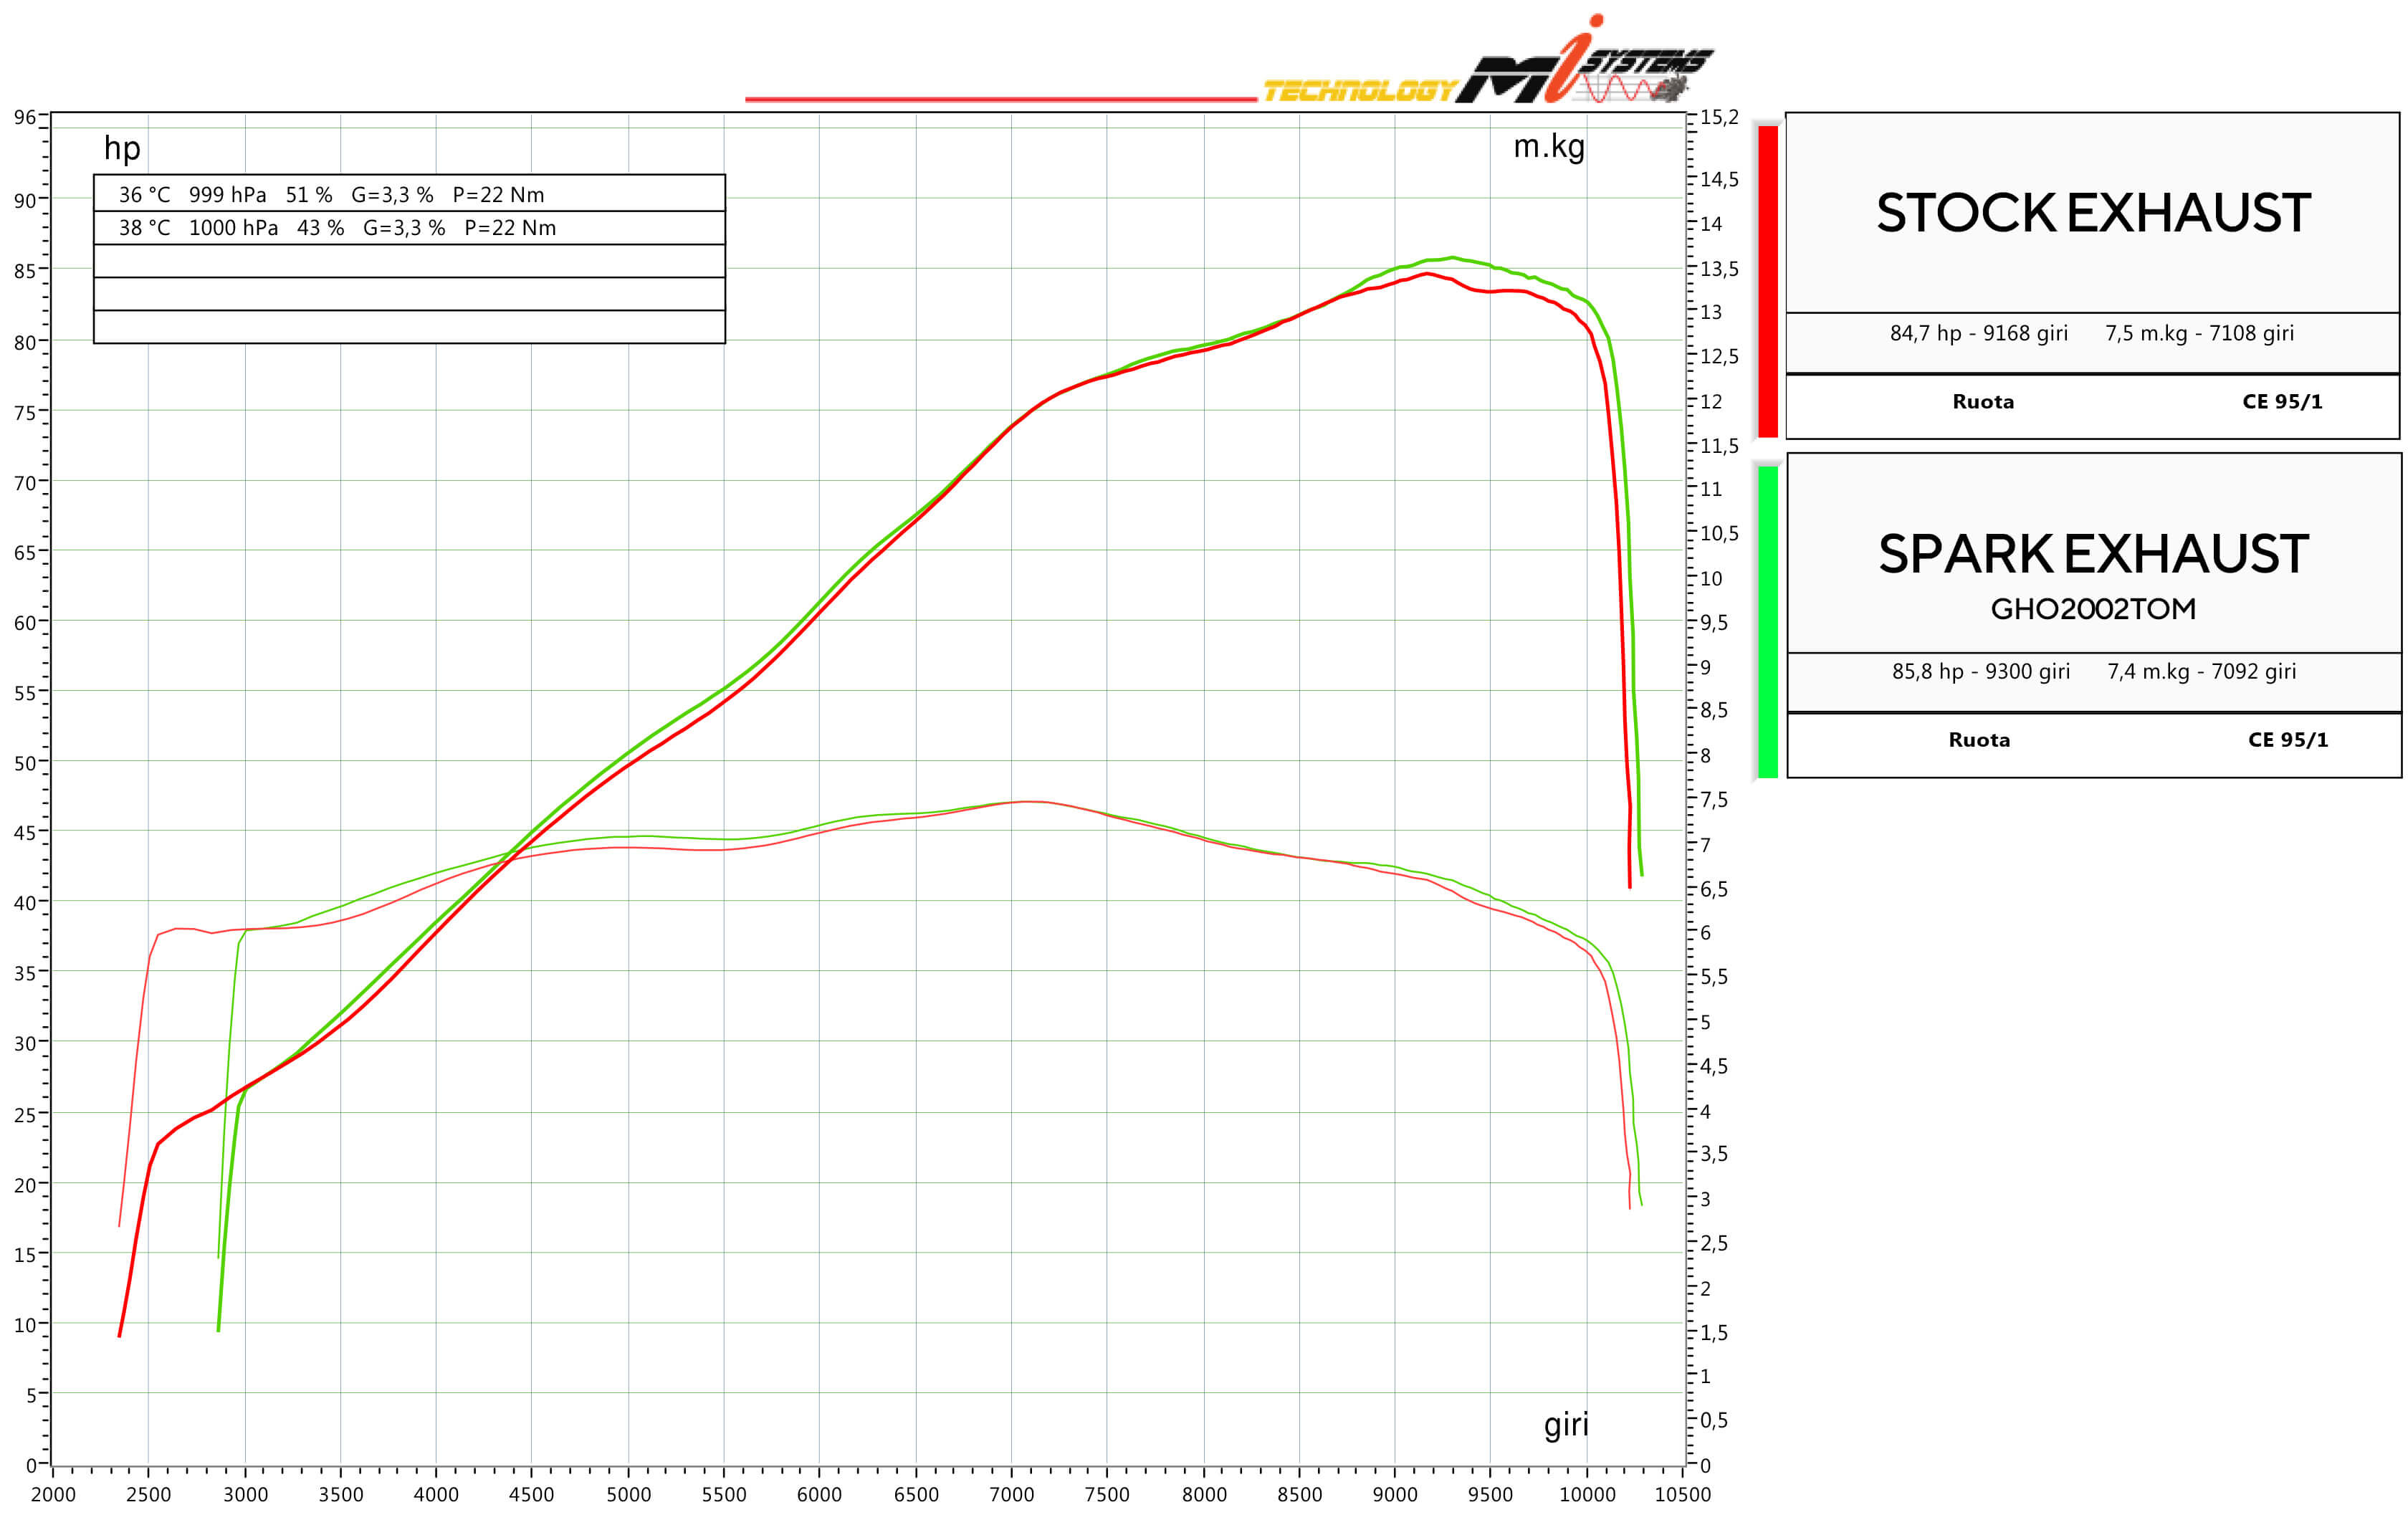Click the 9500 rpm x-axis label

click(1490, 1495)
